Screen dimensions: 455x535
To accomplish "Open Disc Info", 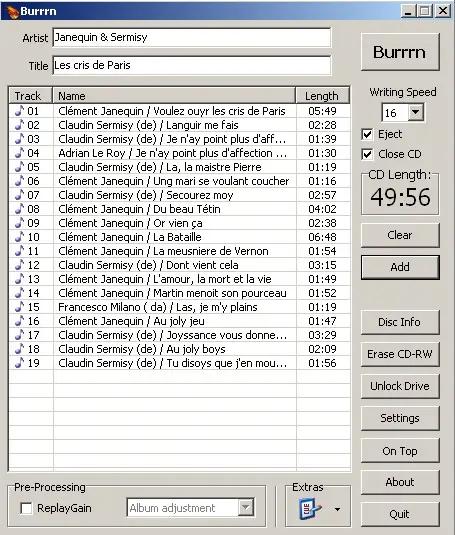I will (x=400, y=322).
